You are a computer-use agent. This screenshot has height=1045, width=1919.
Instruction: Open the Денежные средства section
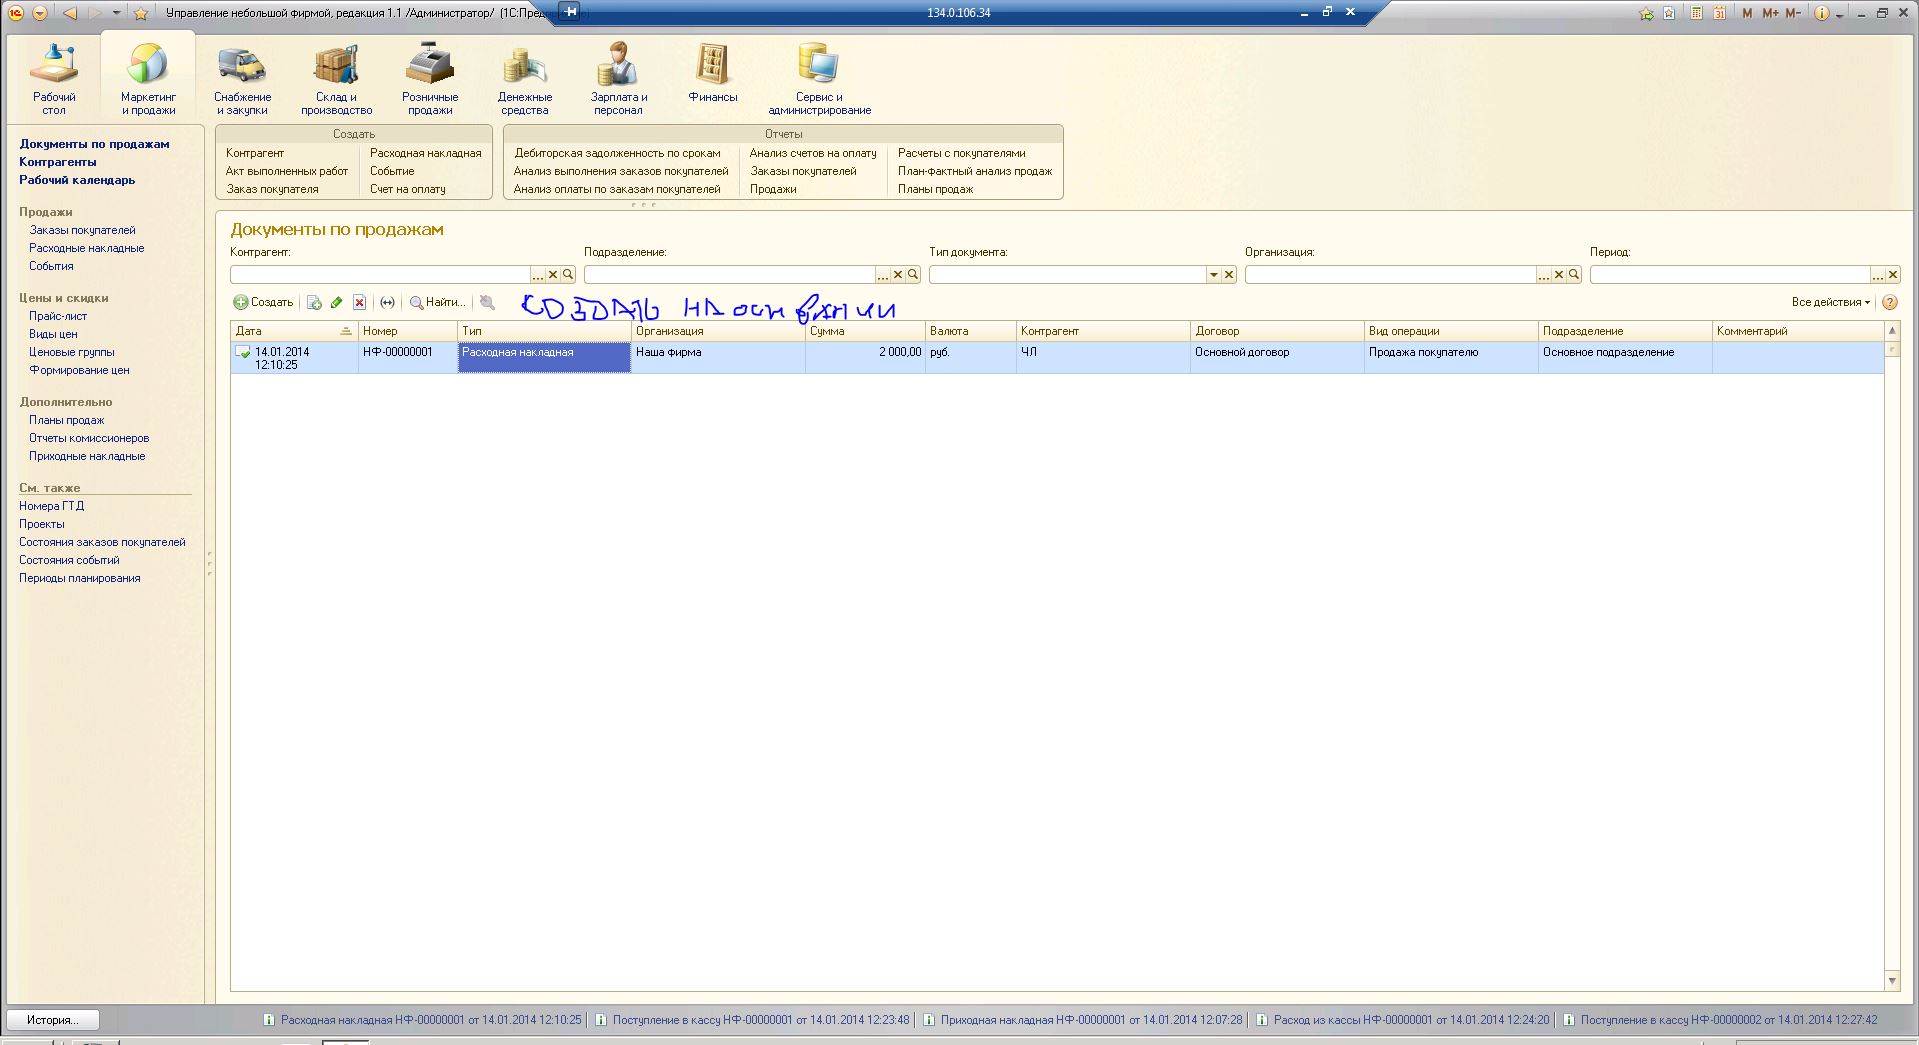(525, 79)
